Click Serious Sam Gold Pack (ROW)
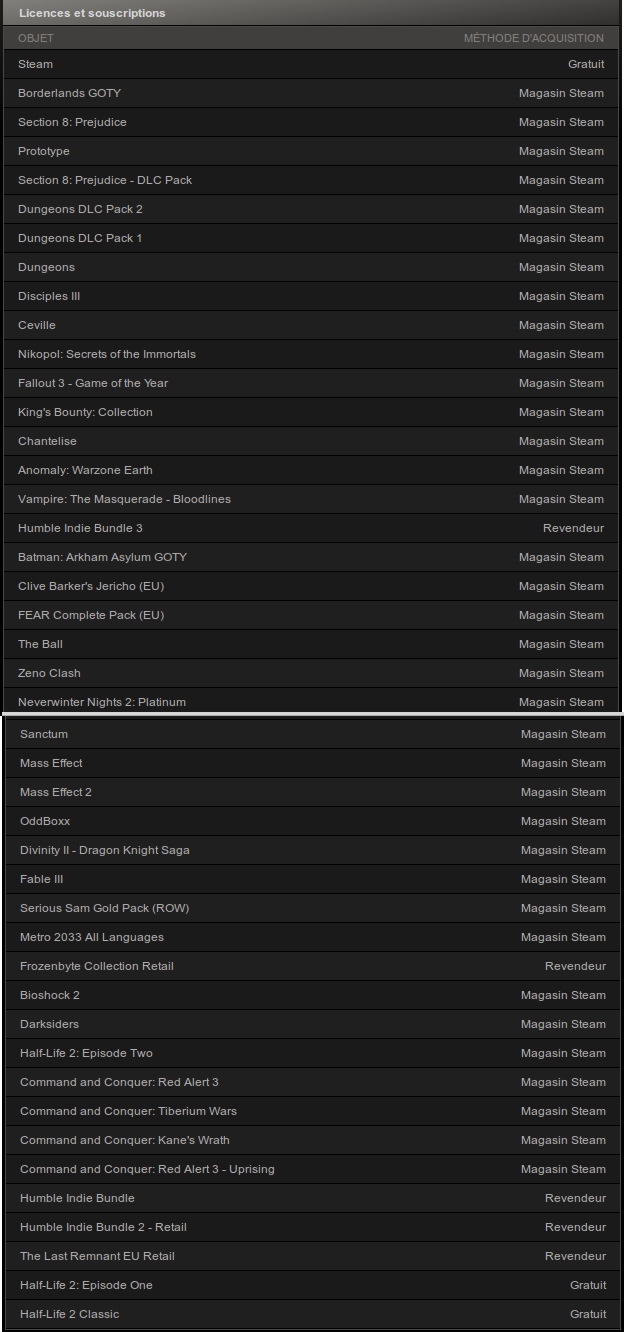 coord(313,908)
